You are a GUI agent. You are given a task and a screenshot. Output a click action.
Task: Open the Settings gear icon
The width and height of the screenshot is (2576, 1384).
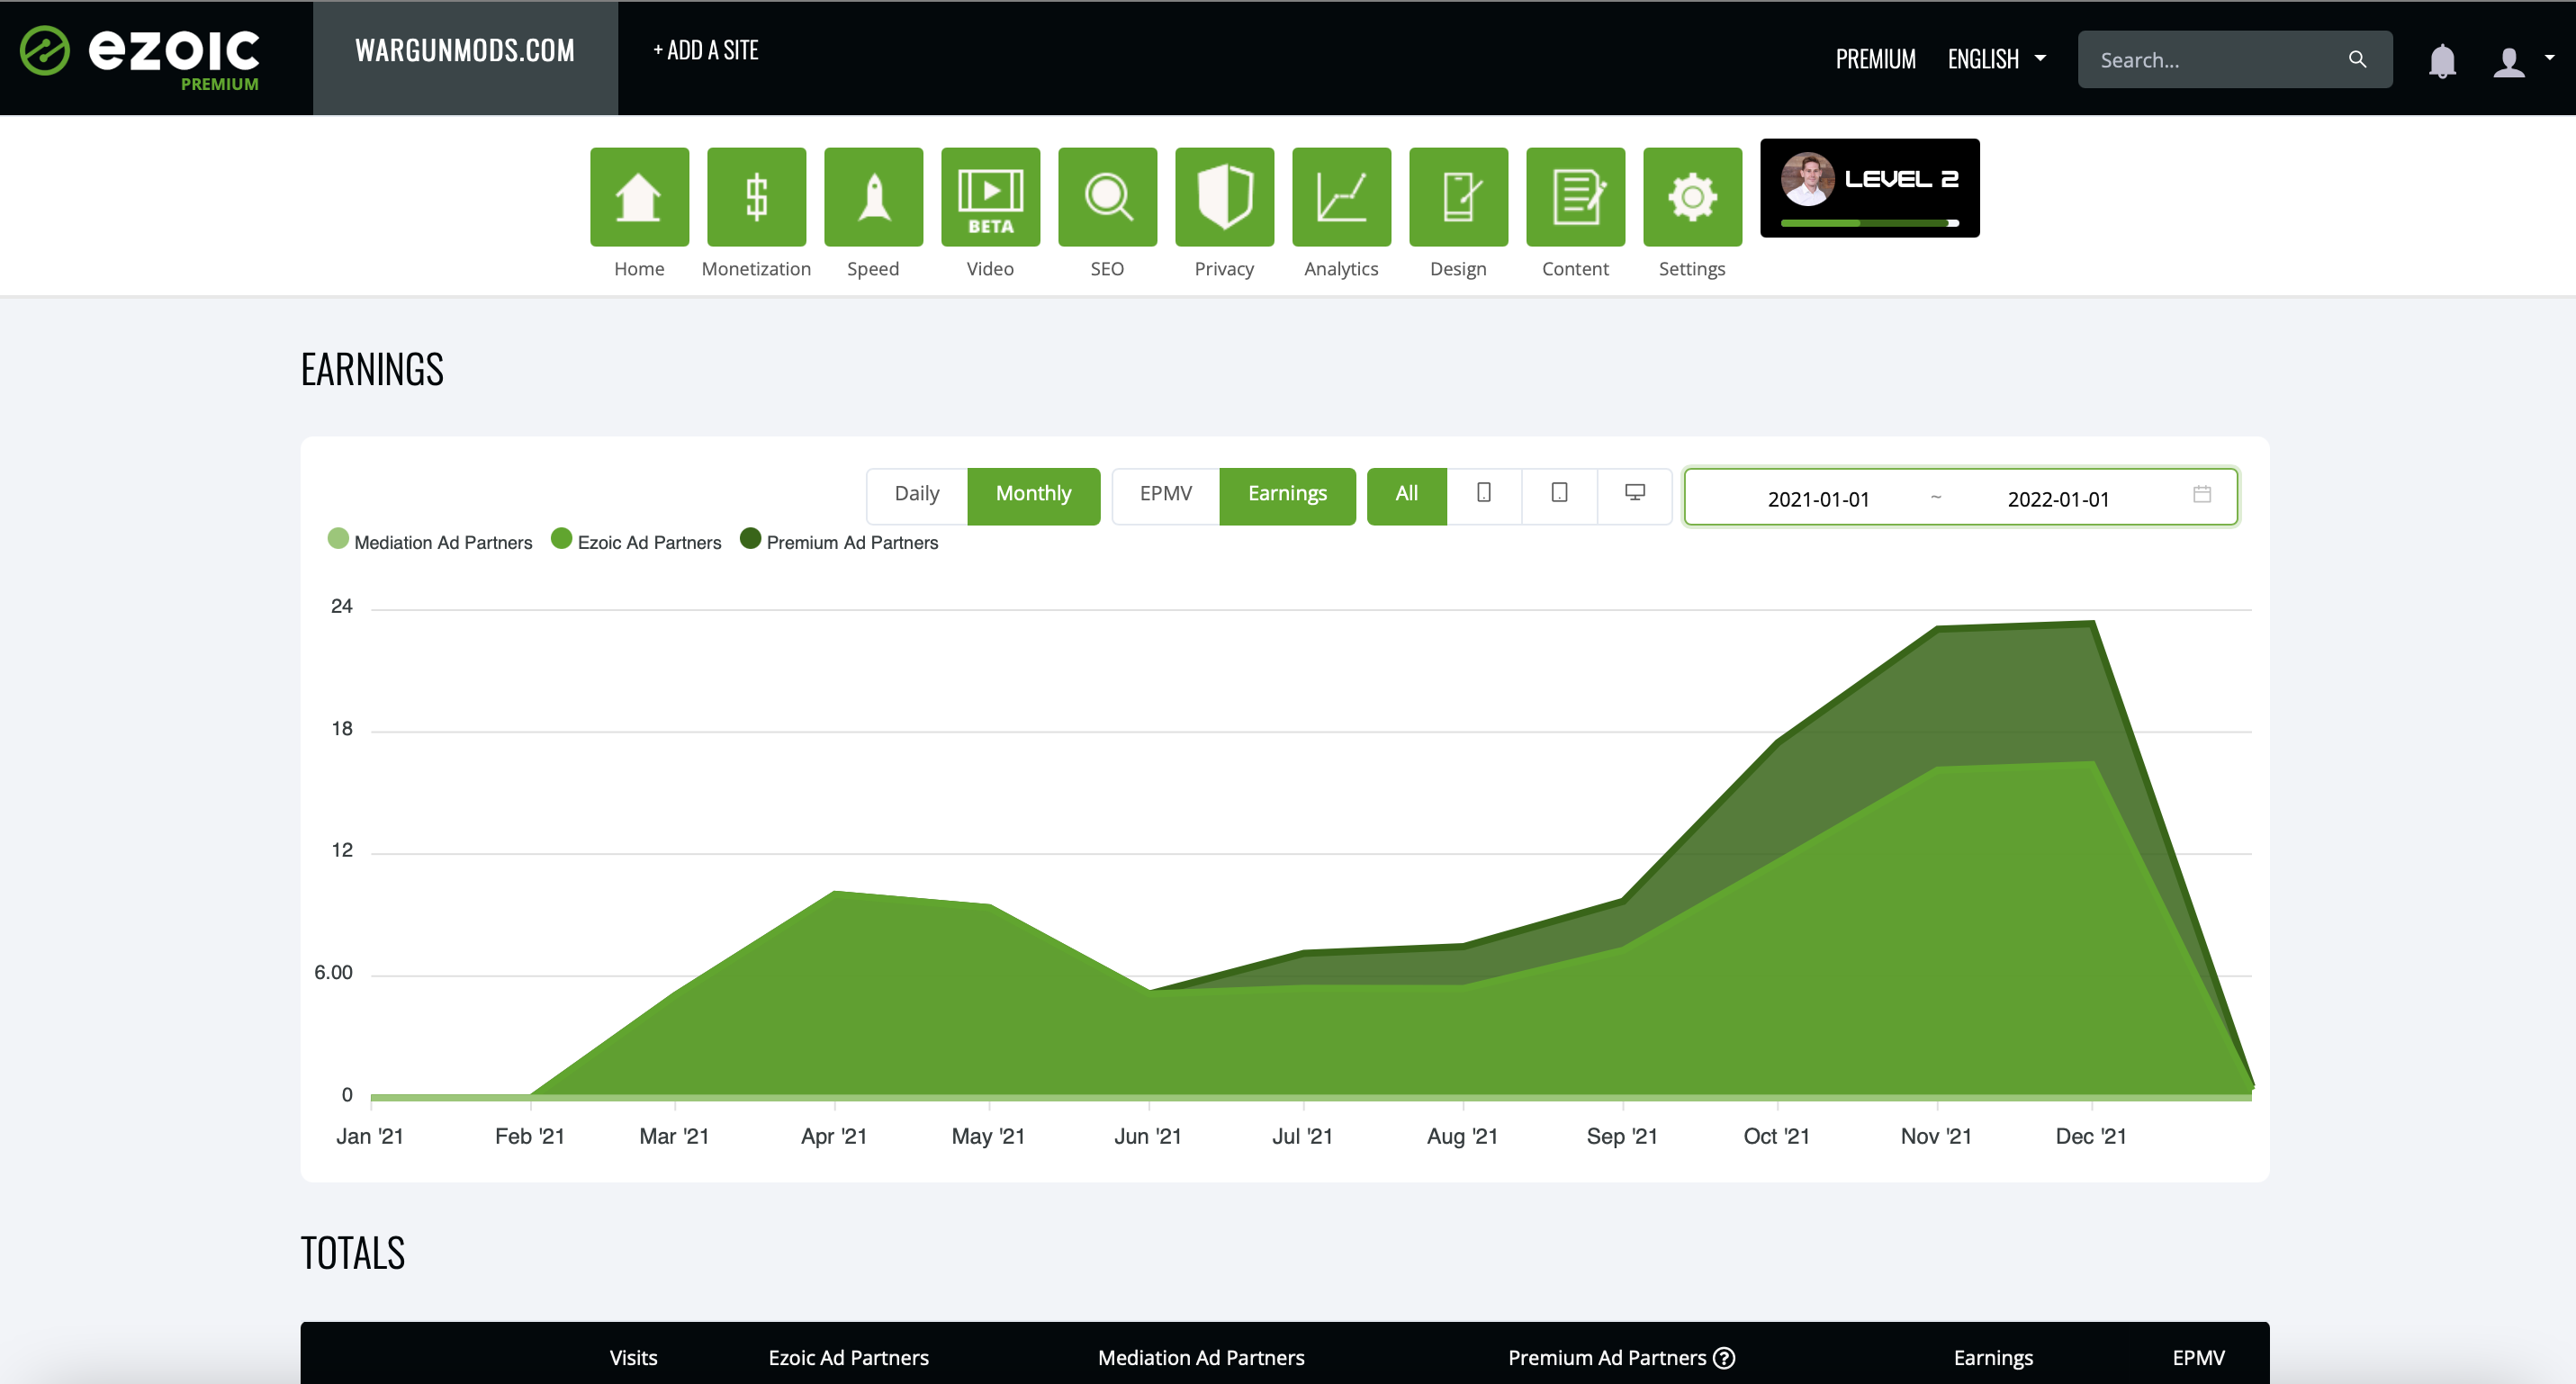click(1692, 197)
